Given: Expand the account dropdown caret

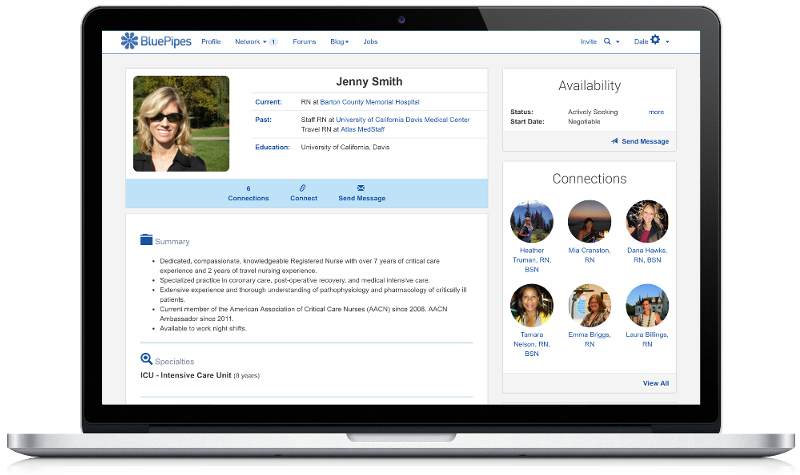Looking at the screenshot, I should (x=667, y=42).
